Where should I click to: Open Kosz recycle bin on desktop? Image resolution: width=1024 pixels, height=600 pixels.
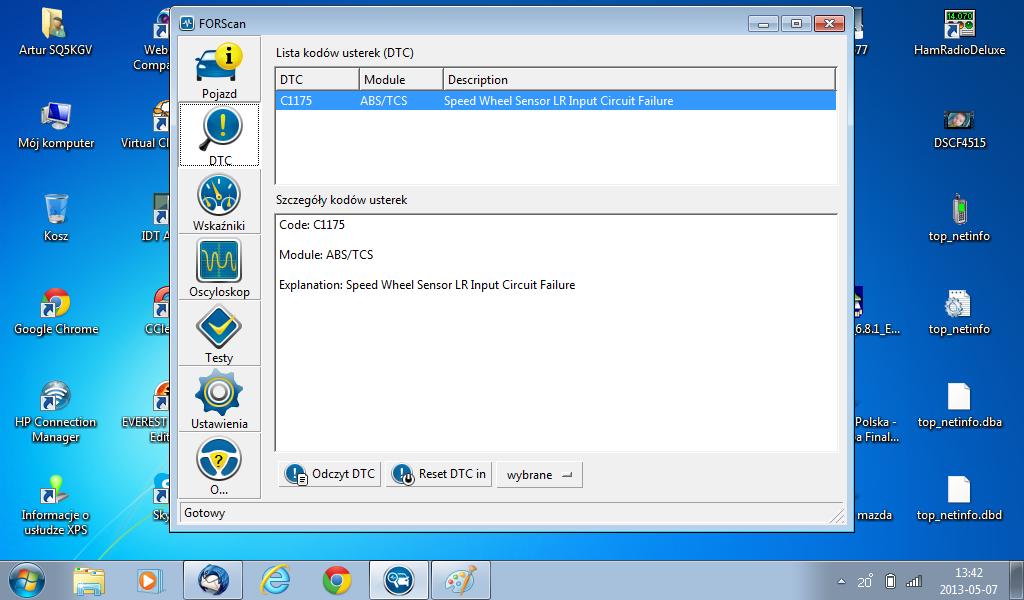(x=56, y=216)
